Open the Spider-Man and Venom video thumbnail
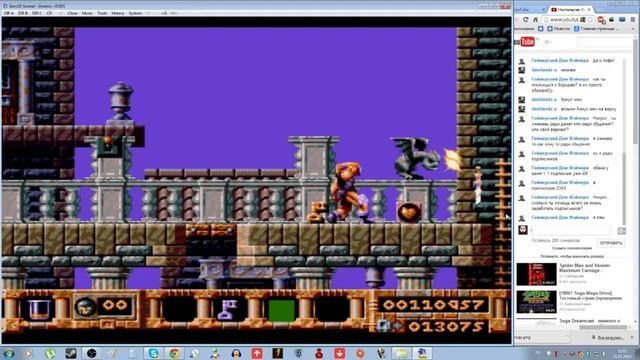This screenshot has height=360, width=640. (x=536, y=274)
